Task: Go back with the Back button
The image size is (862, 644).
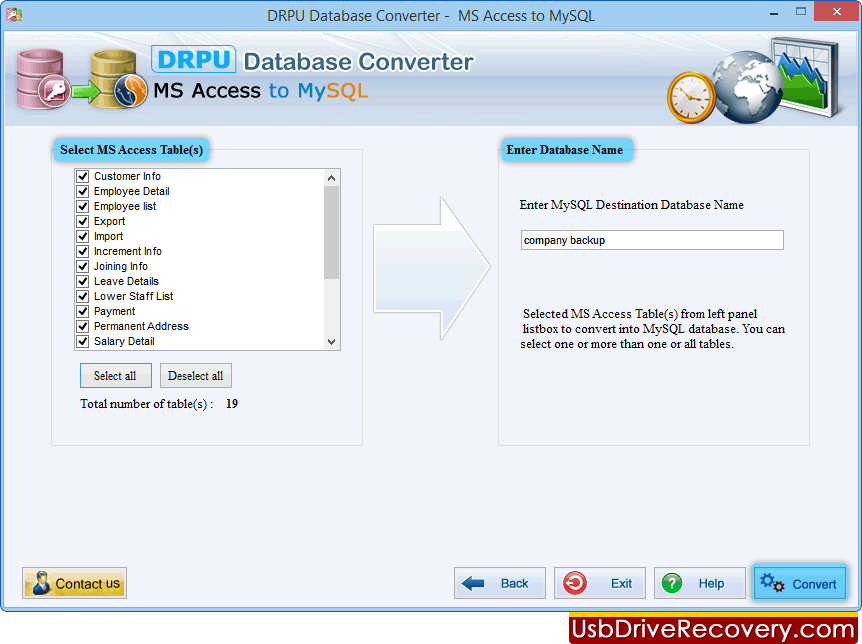Action: tap(500, 583)
